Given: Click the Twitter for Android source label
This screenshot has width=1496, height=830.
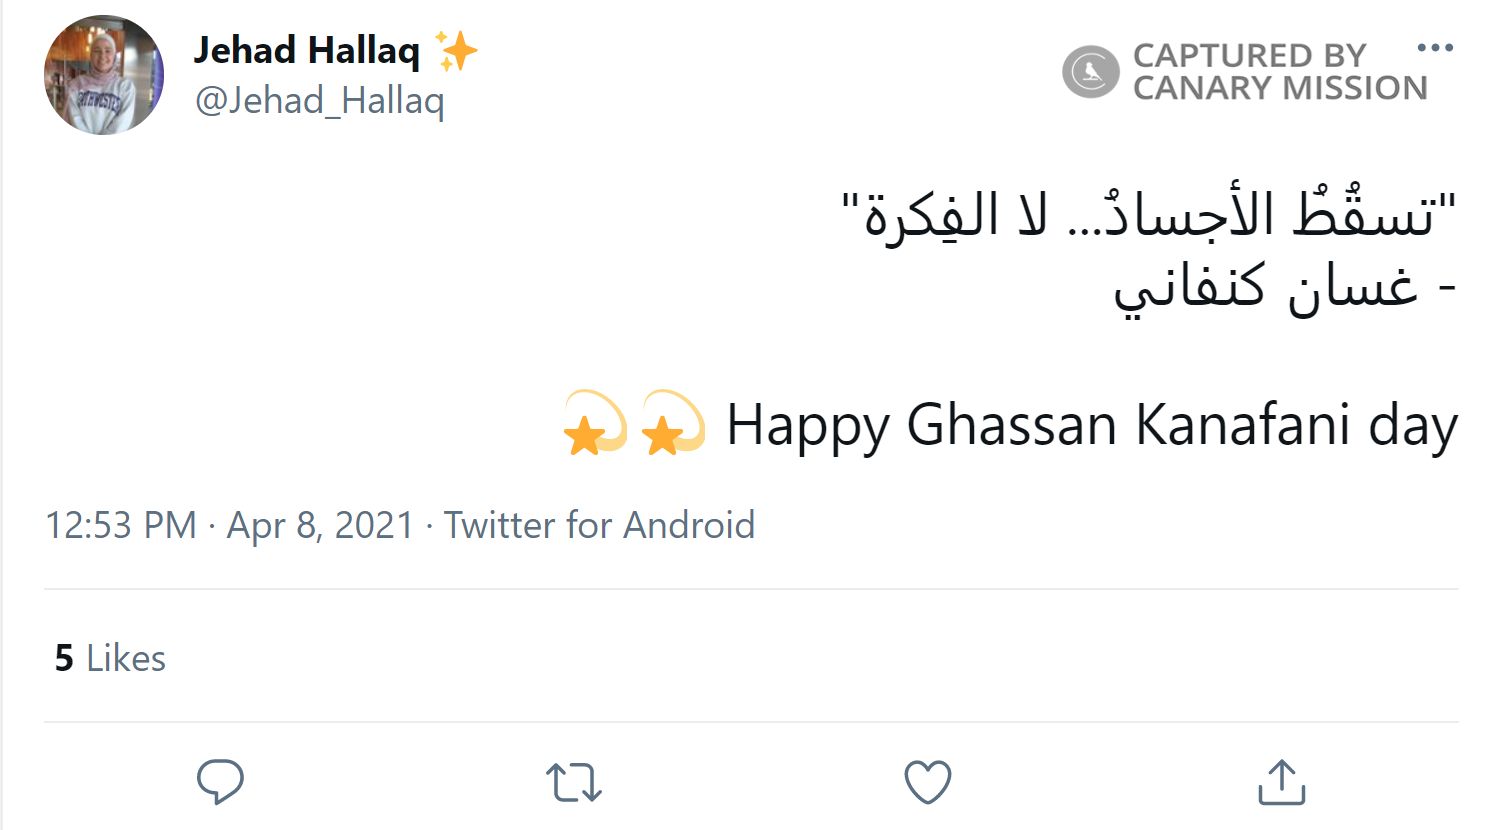Looking at the screenshot, I should [x=600, y=524].
